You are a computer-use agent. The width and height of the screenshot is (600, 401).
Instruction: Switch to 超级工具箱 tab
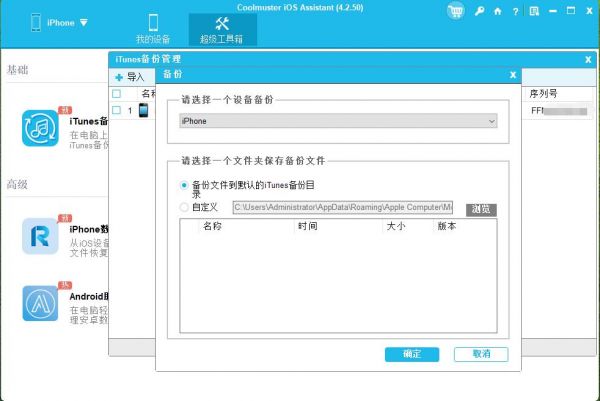[x=222, y=30]
